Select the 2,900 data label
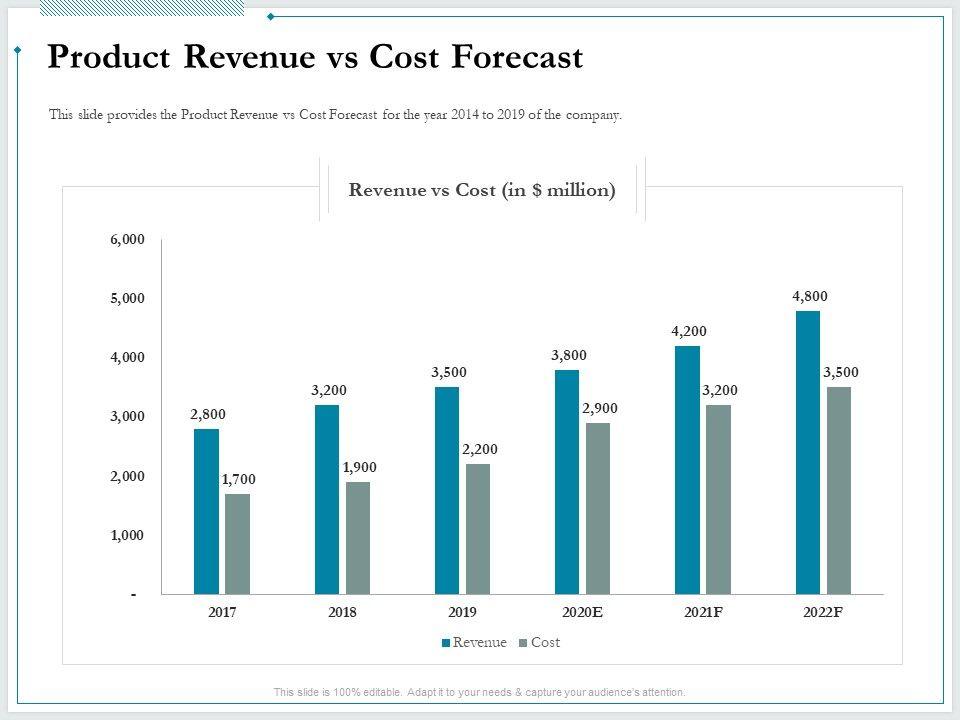Image resolution: width=960 pixels, height=720 pixels. coord(599,408)
